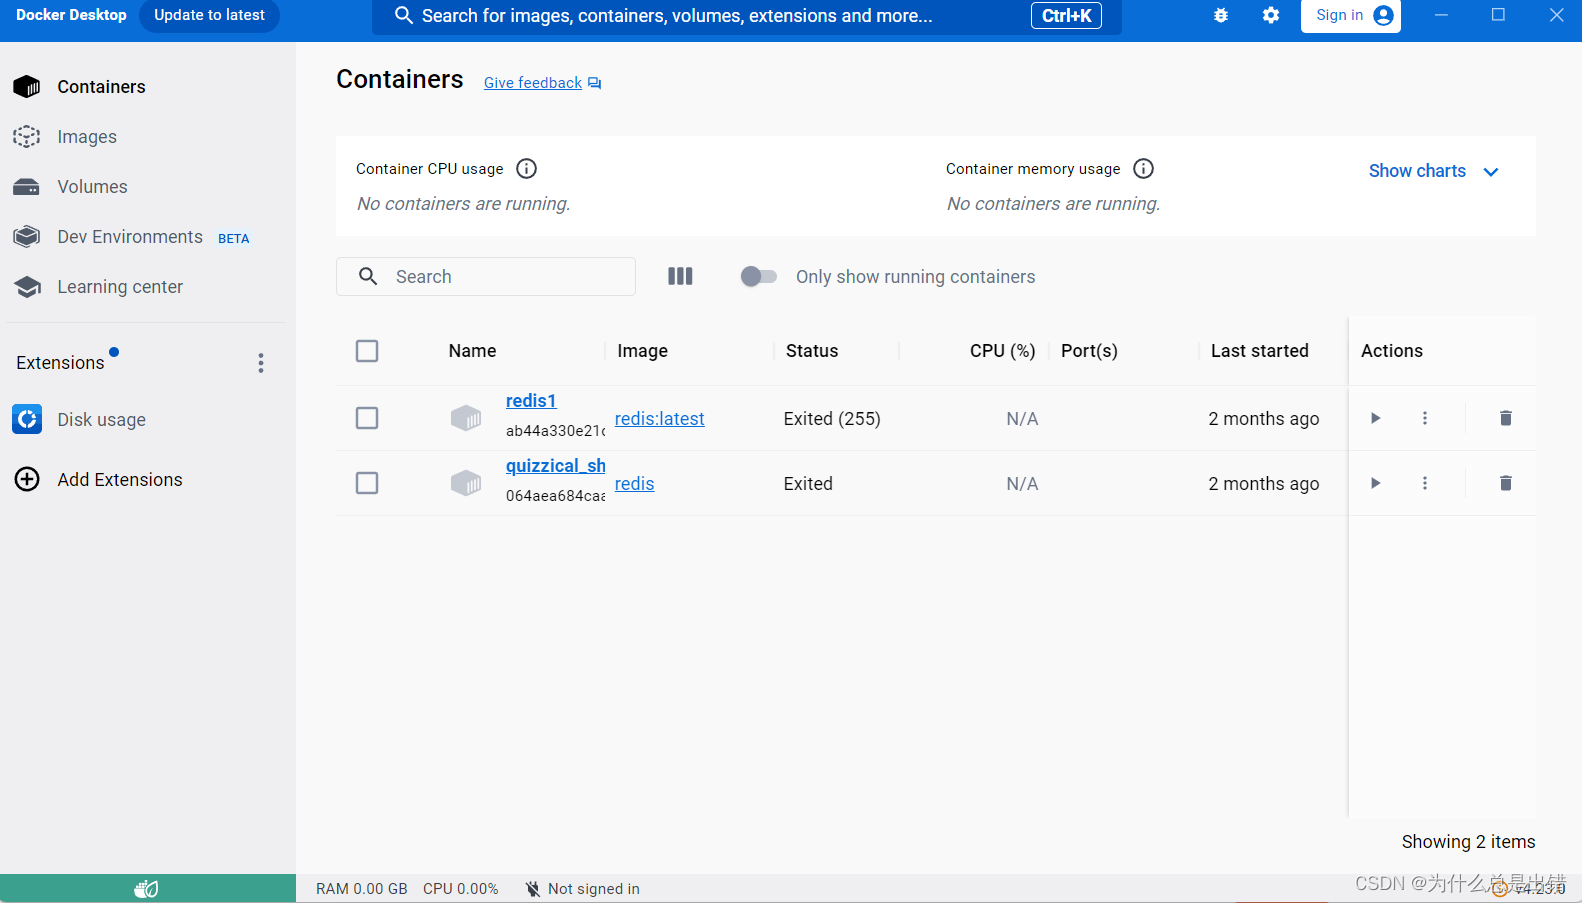Viewport: 1582px width, 903px height.
Task: Start the quizzical_sh container
Action: [x=1376, y=483]
